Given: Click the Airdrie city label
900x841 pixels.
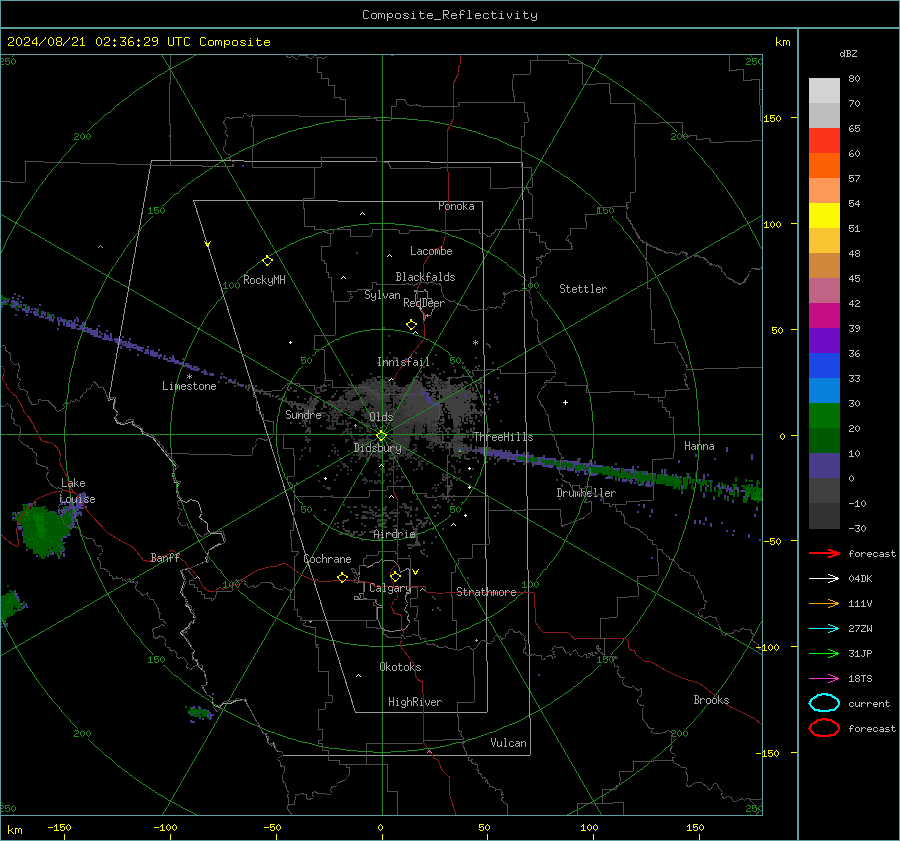Looking at the screenshot, I should point(394,534).
